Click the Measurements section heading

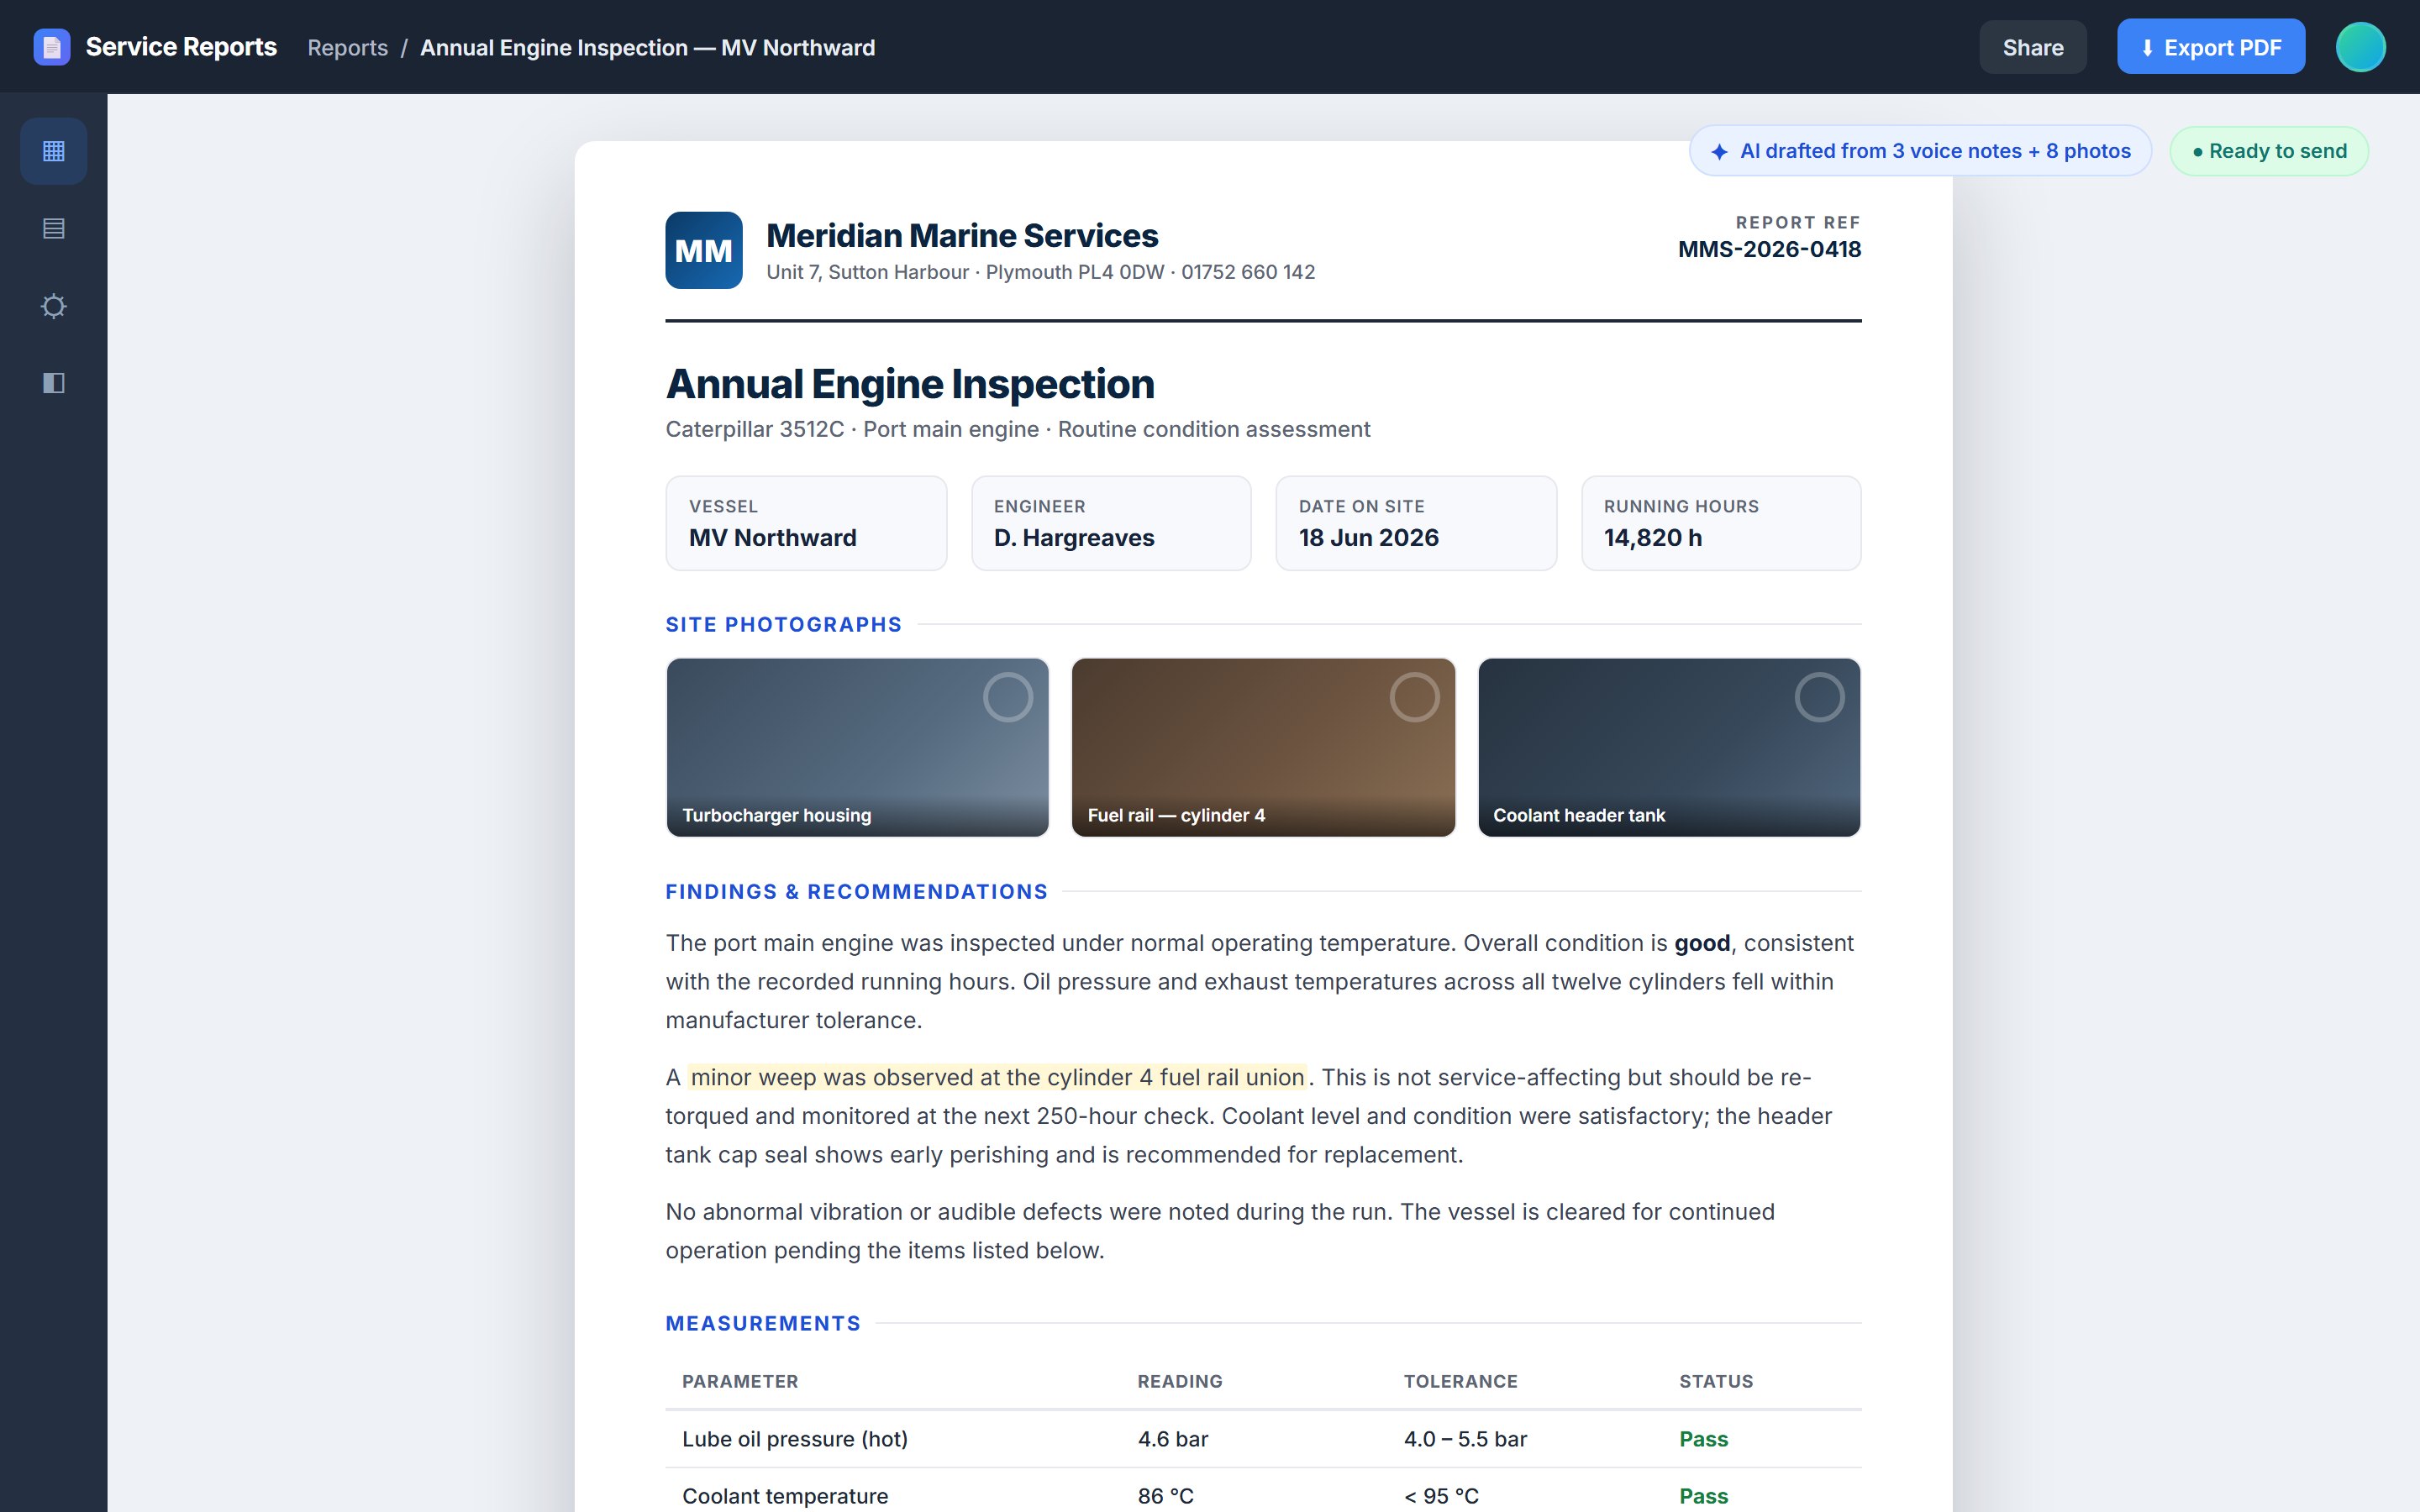click(763, 1323)
